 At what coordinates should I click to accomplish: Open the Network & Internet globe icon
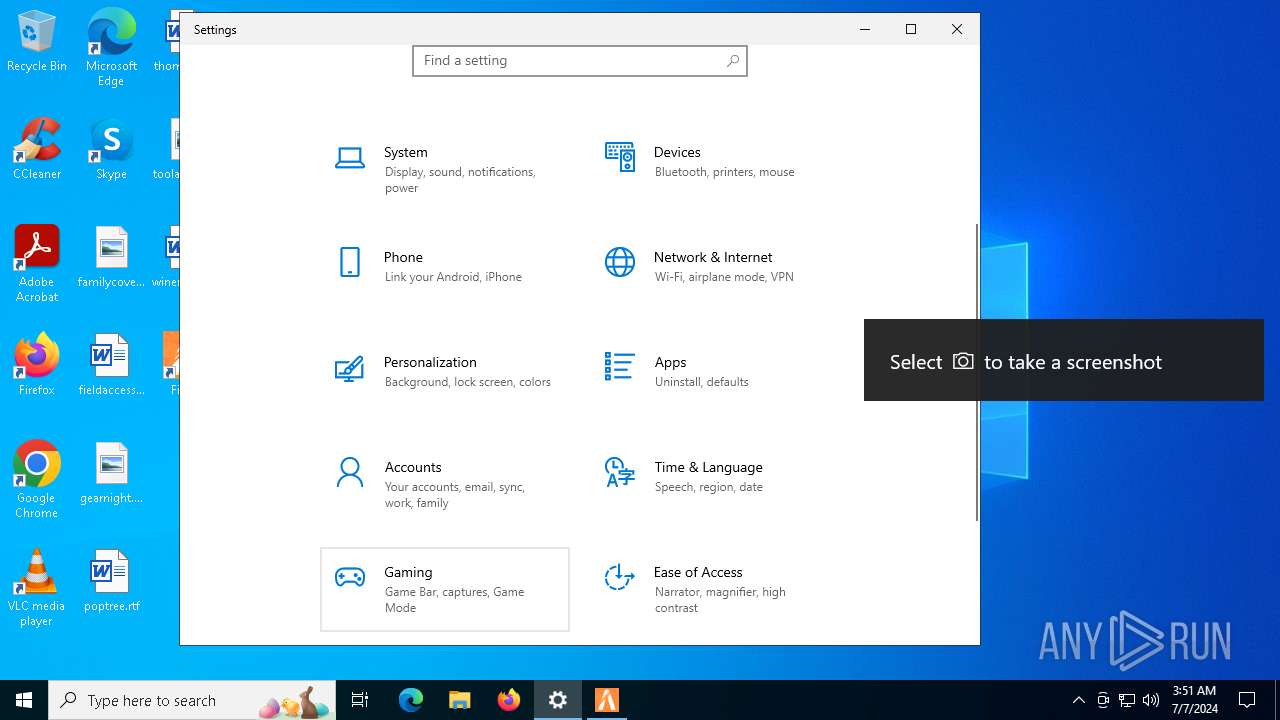click(x=619, y=262)
